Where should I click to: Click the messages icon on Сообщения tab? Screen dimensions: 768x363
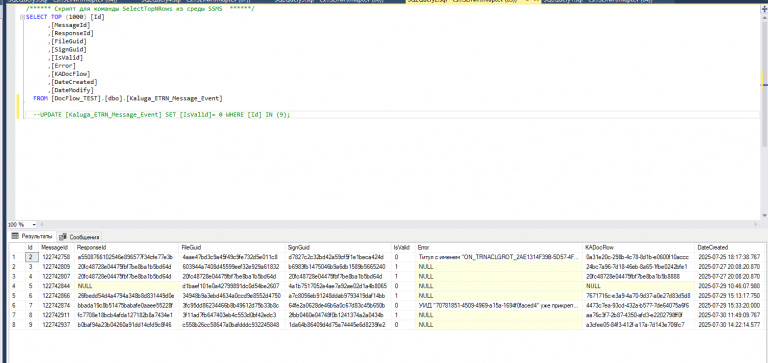pos(63,237)
